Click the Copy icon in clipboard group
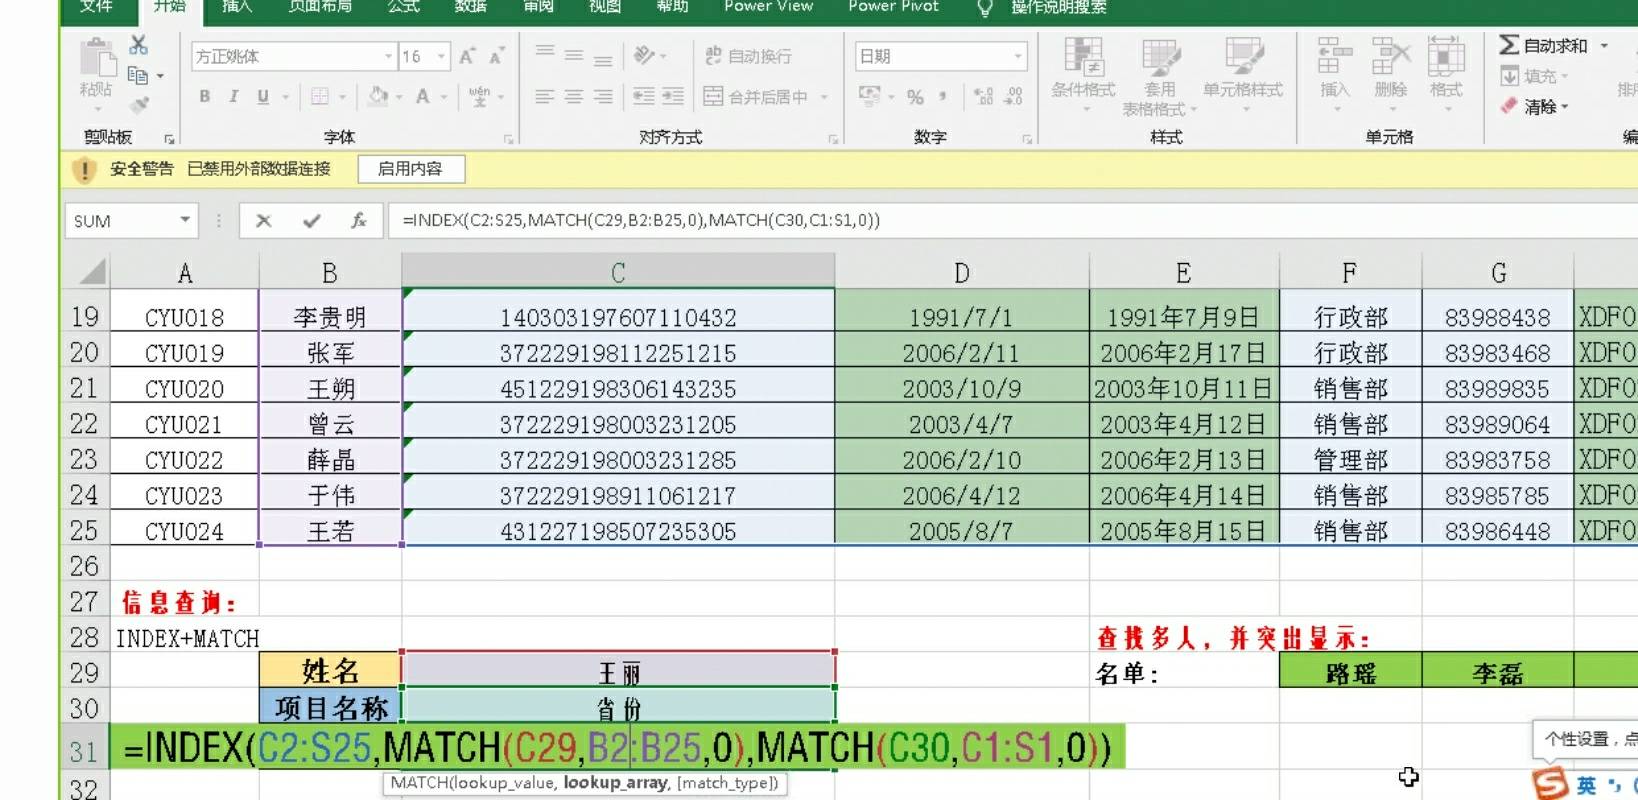This screenshot has width=1638, height=800. (x=138, y=75)
